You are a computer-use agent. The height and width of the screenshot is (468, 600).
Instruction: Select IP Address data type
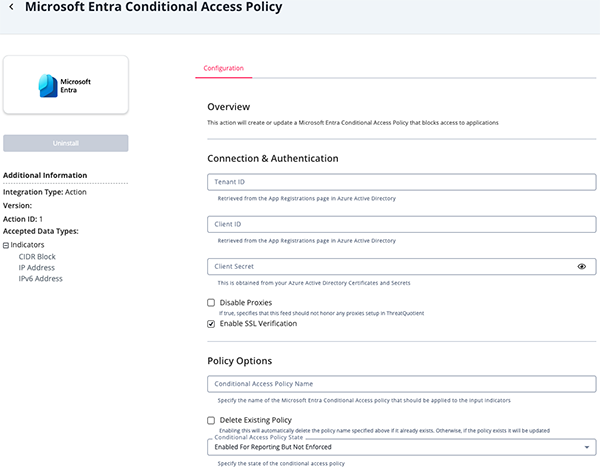point(37,267)
